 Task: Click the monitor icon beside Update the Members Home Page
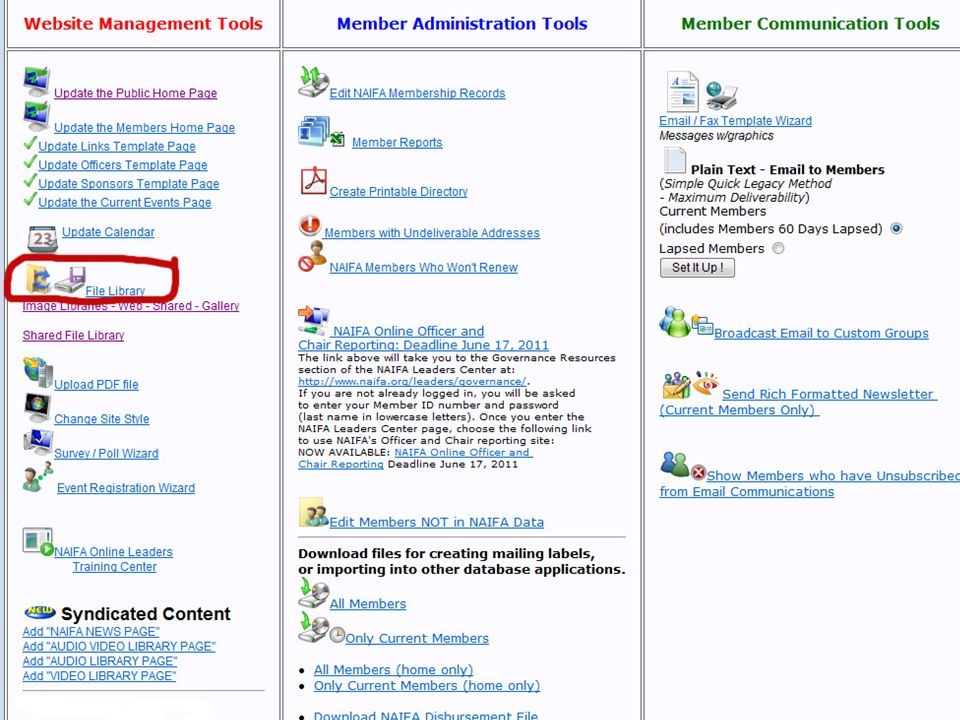pyautogui.click(x=36, y=116)
